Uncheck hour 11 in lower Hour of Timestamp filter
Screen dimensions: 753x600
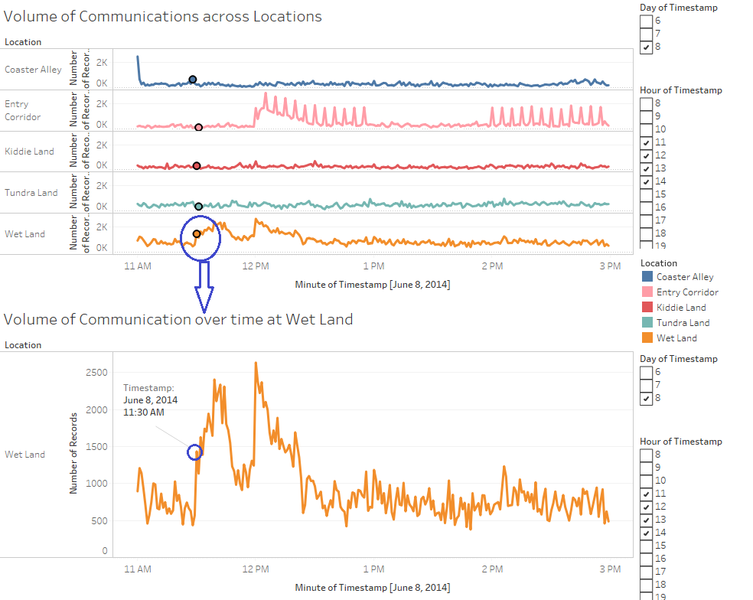coord(646,493)
